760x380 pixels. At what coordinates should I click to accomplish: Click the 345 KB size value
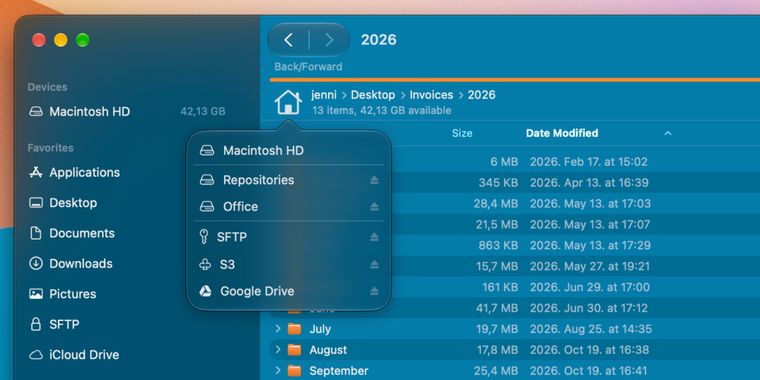[498, 183]
